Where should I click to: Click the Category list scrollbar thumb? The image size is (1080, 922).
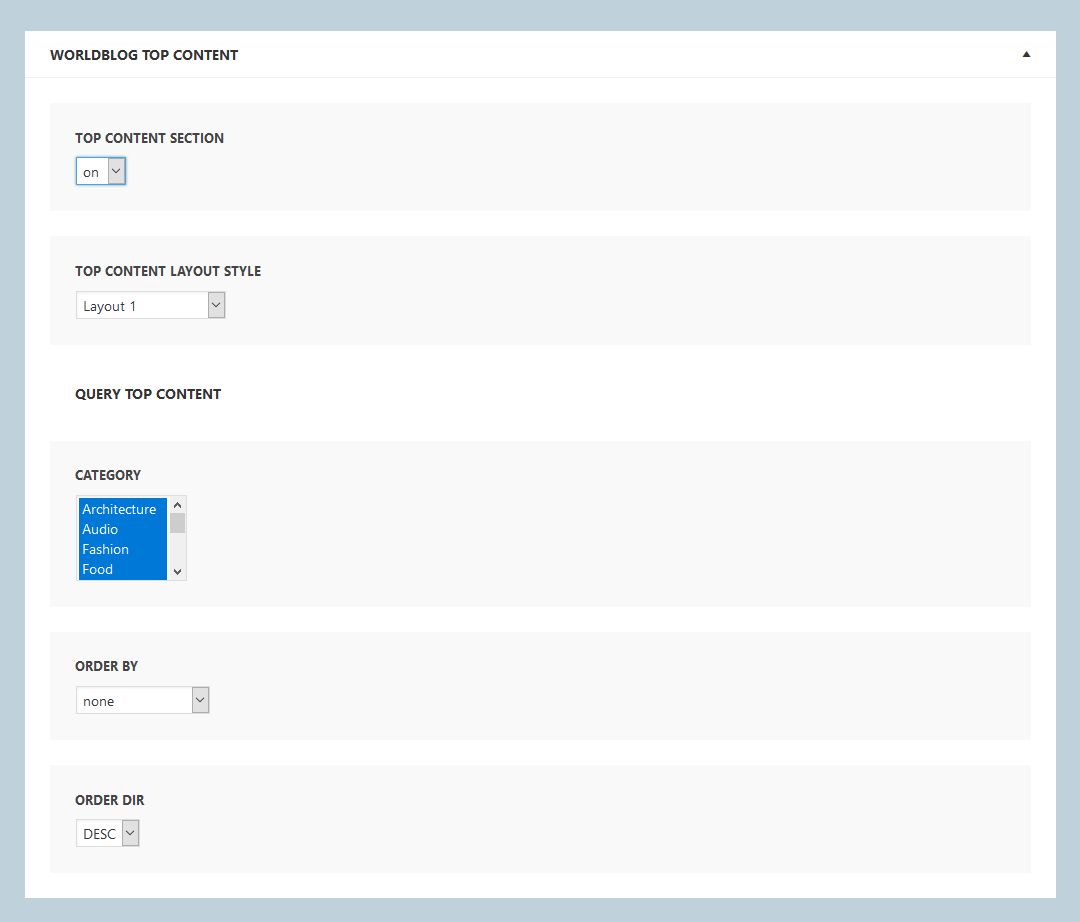click(x=177, y=523)
